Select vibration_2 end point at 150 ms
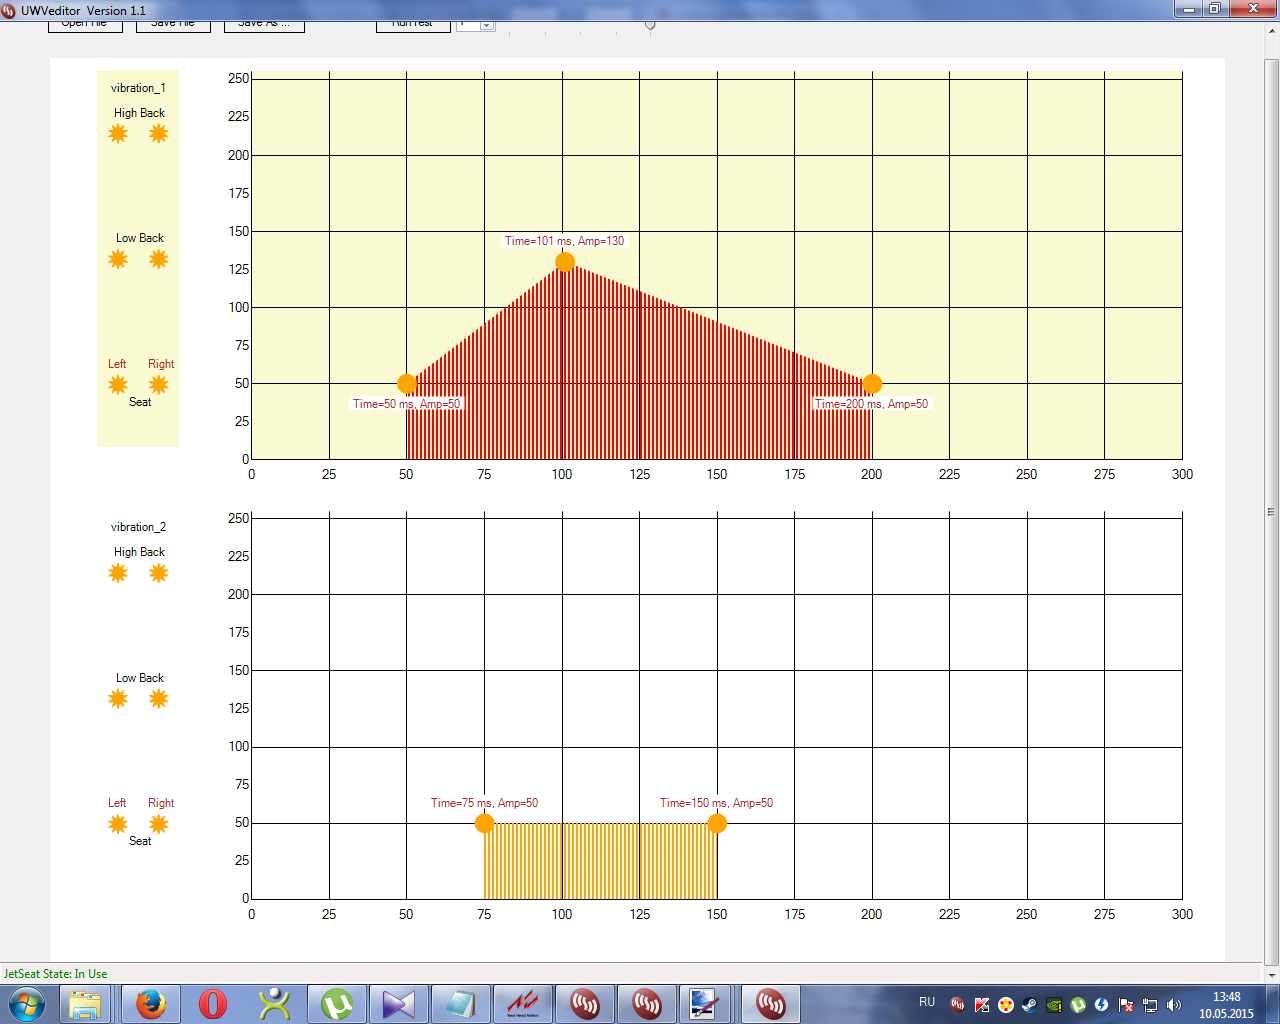The image size is (1280, 1024). click(x=717, y=824)
